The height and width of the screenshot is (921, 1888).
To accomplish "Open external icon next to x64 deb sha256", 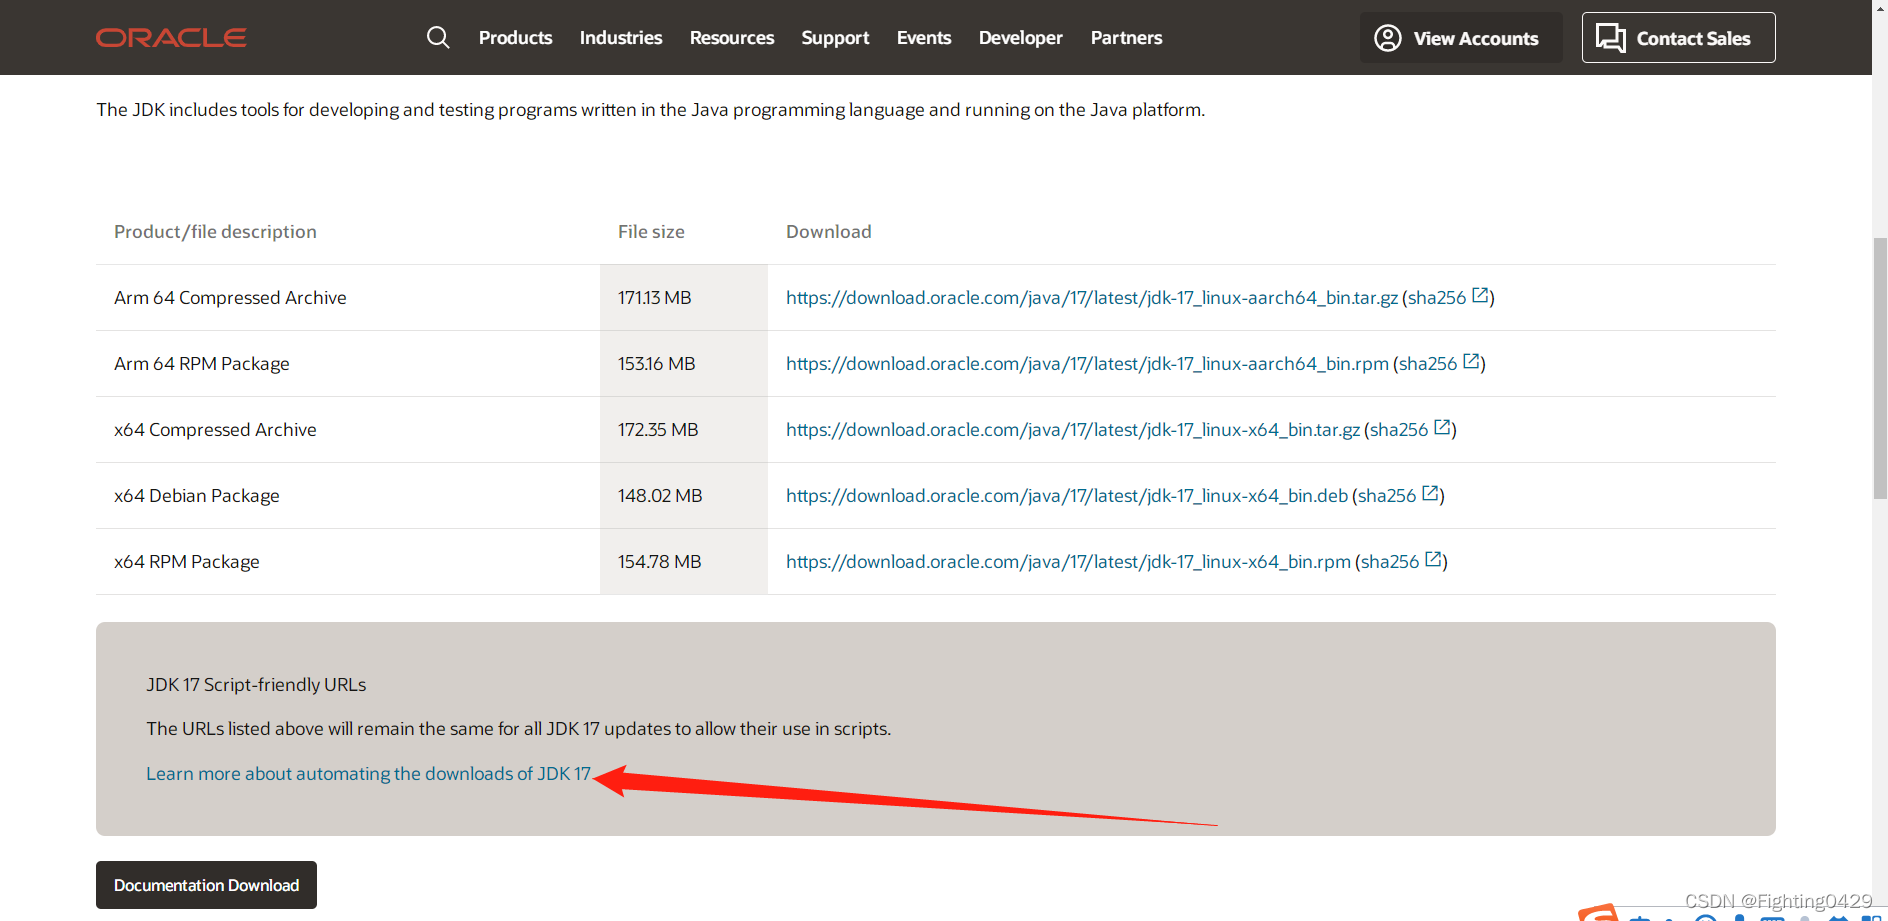I will click(1430, 494).
